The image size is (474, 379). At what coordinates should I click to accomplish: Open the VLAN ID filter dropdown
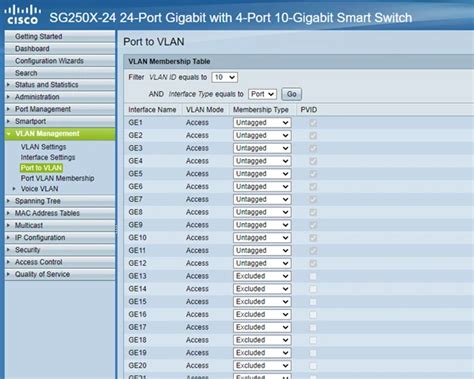click(225, 77)
